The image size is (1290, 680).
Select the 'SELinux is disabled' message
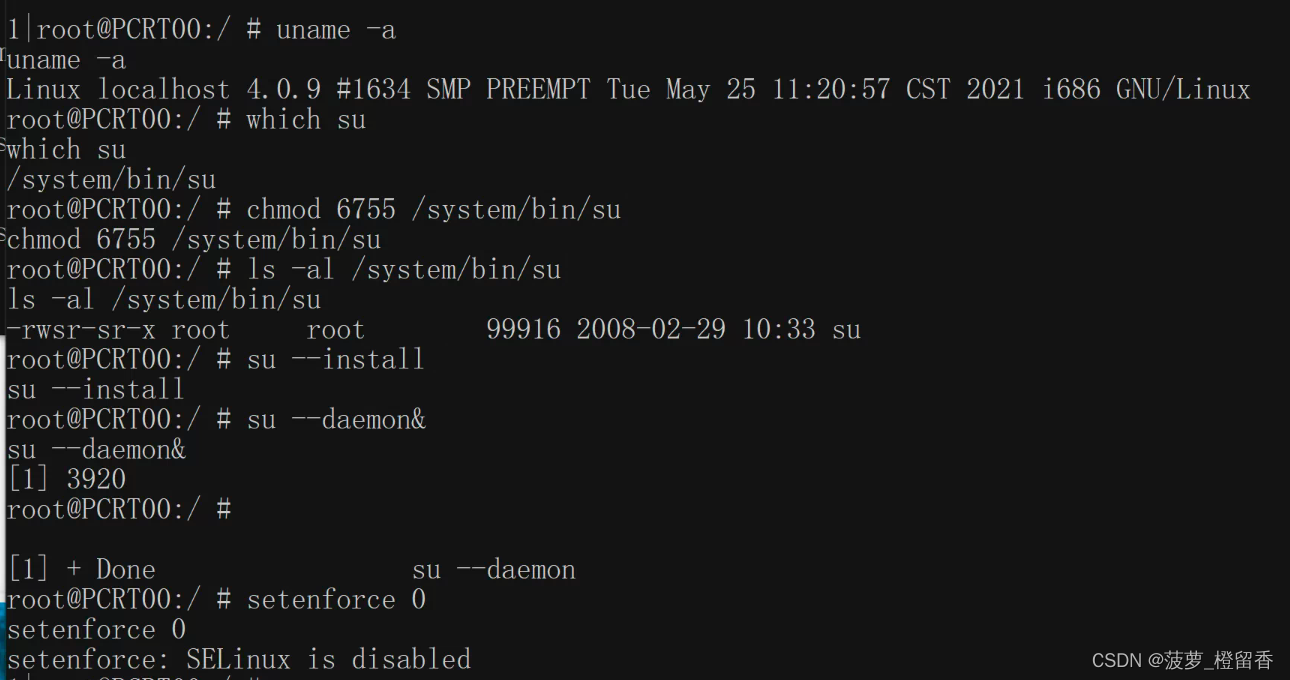pos(328,660)
